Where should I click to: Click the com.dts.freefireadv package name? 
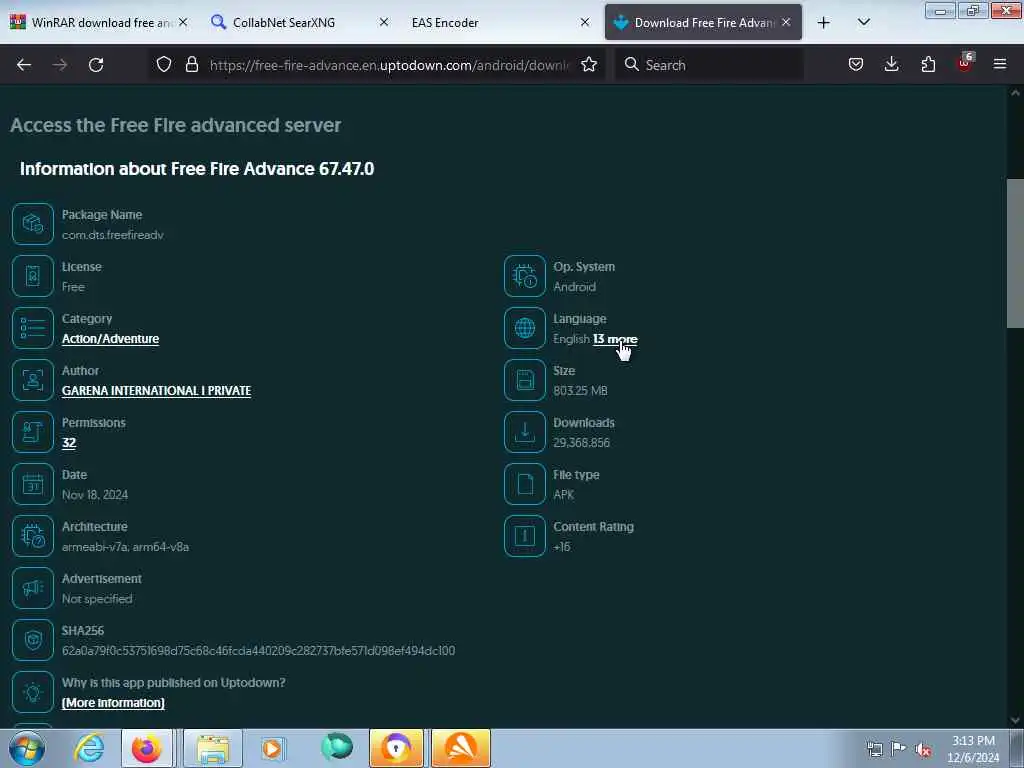pos(112,235)
